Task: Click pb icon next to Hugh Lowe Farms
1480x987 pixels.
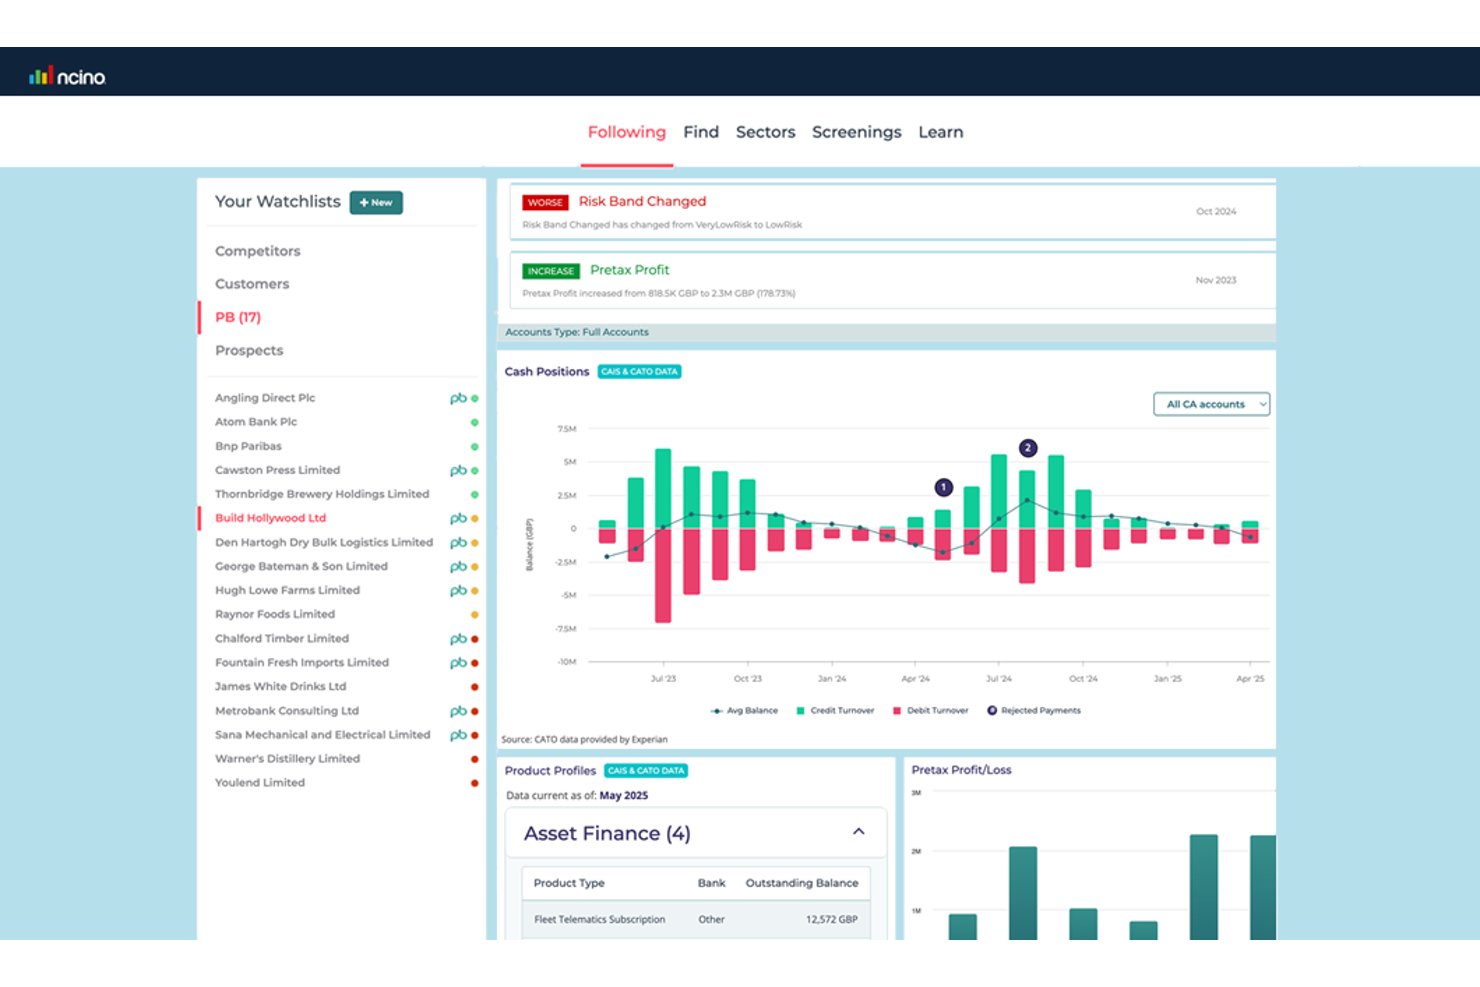Action: tap(458, 590)
